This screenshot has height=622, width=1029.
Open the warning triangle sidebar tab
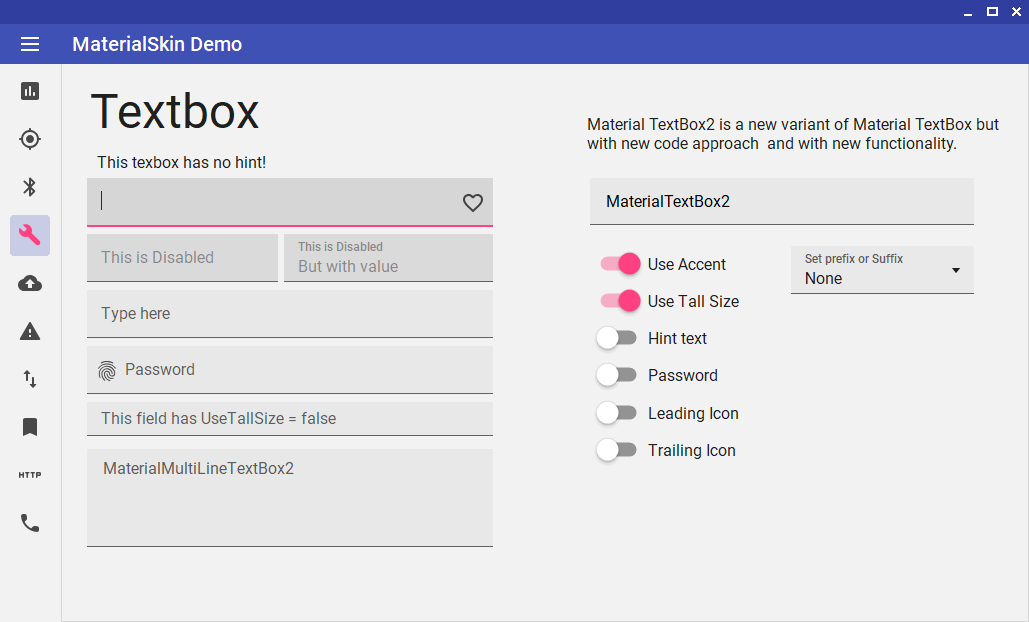tap(30, 331)
